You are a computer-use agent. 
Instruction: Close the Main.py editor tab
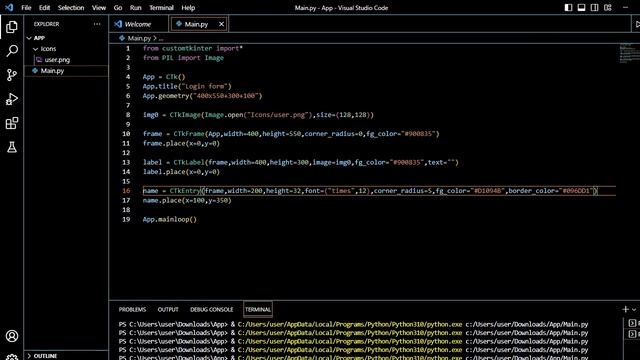pos(221,24)
